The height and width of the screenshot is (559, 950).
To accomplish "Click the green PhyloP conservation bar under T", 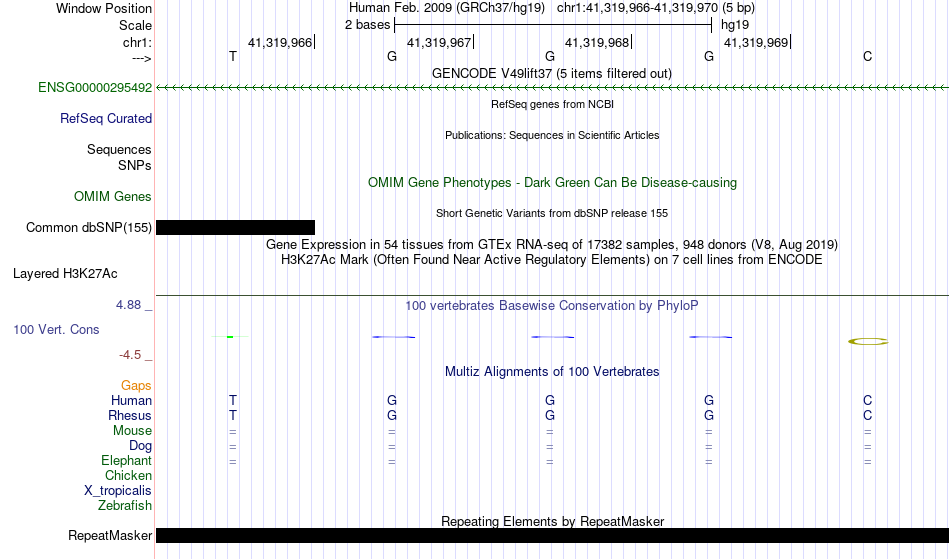I will 230,337.
